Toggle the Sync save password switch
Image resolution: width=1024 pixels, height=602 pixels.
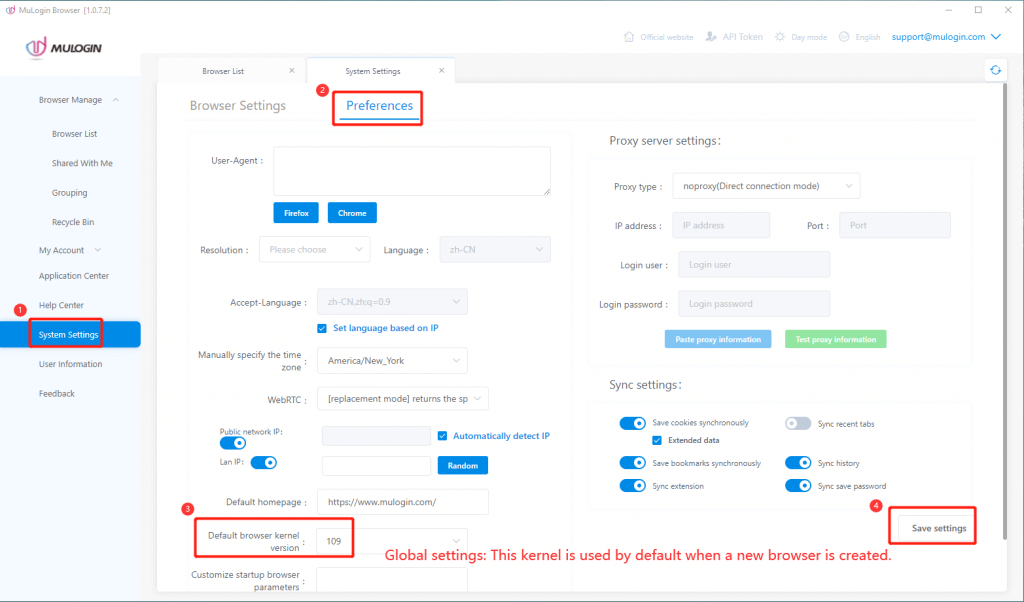coord(797,486)
